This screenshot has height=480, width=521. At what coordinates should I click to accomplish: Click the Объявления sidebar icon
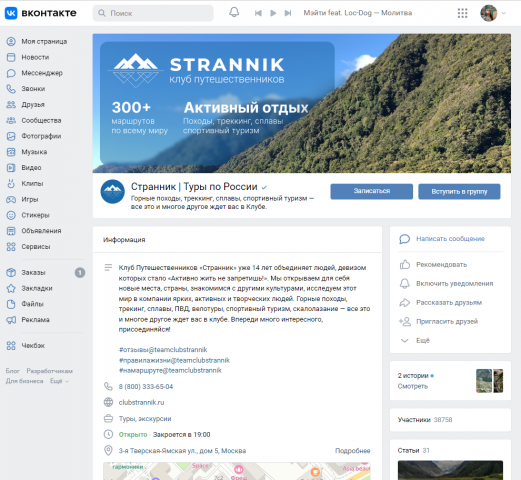(x=11, y=231)
